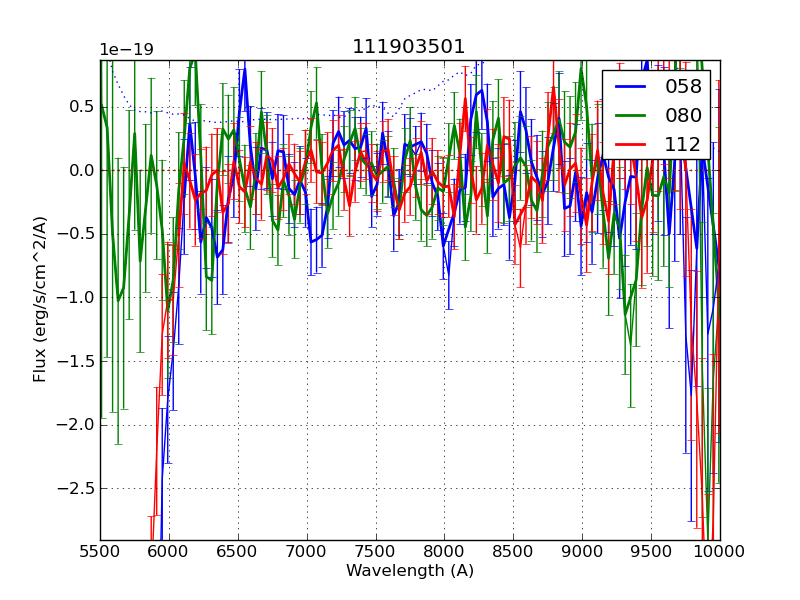The width and height of the screenshot is (800, 600).
Task: Click the red line sample in legend
Action: point(630,145)
